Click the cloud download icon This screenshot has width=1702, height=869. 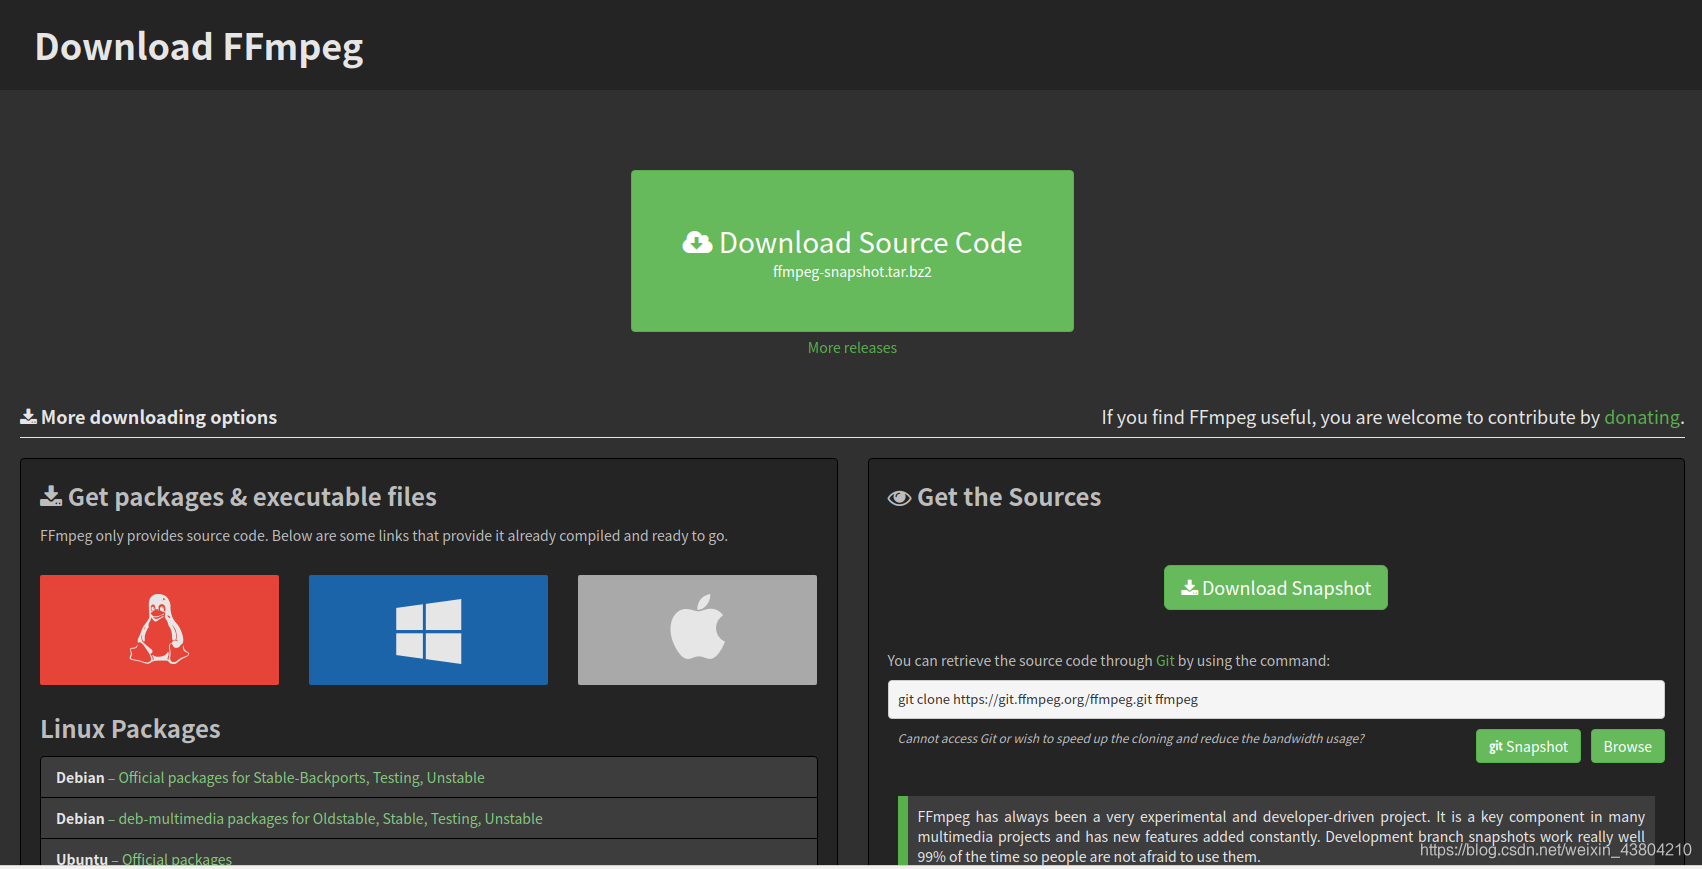pyautogui.click(x=697, y=242)
